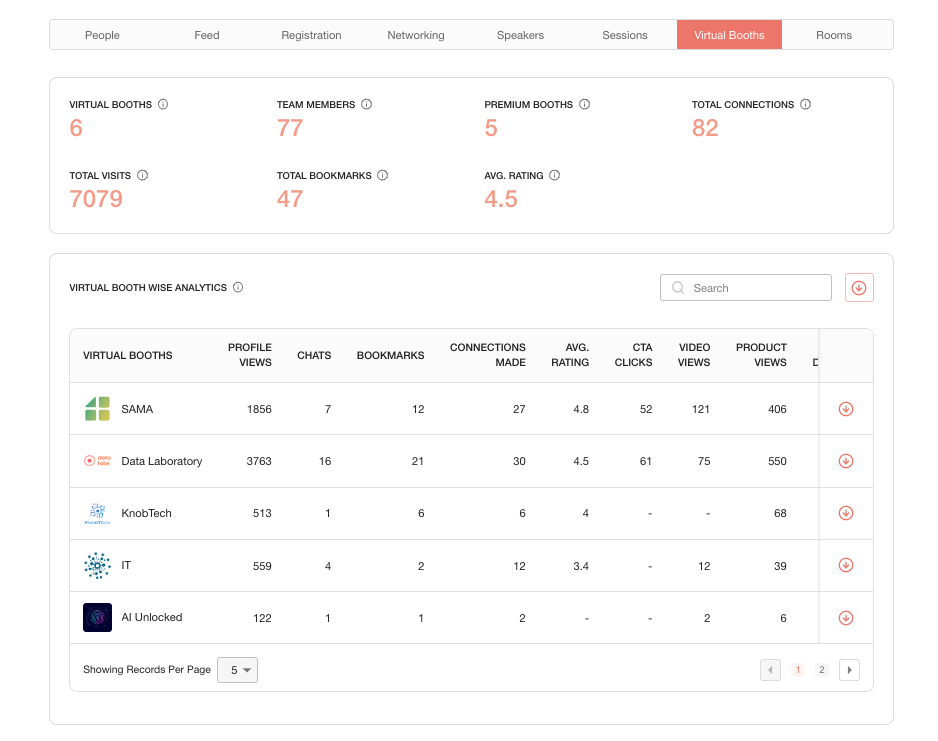938x741 pixels.
Task: Click SAMA's product views value 406
Action: pyautogui.click(x=777, y=409)
